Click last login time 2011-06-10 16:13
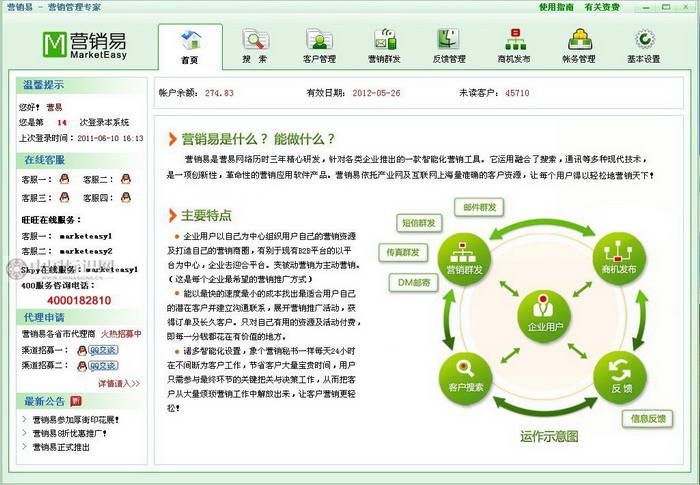This screenshot has height=485, width=700. 110,138
